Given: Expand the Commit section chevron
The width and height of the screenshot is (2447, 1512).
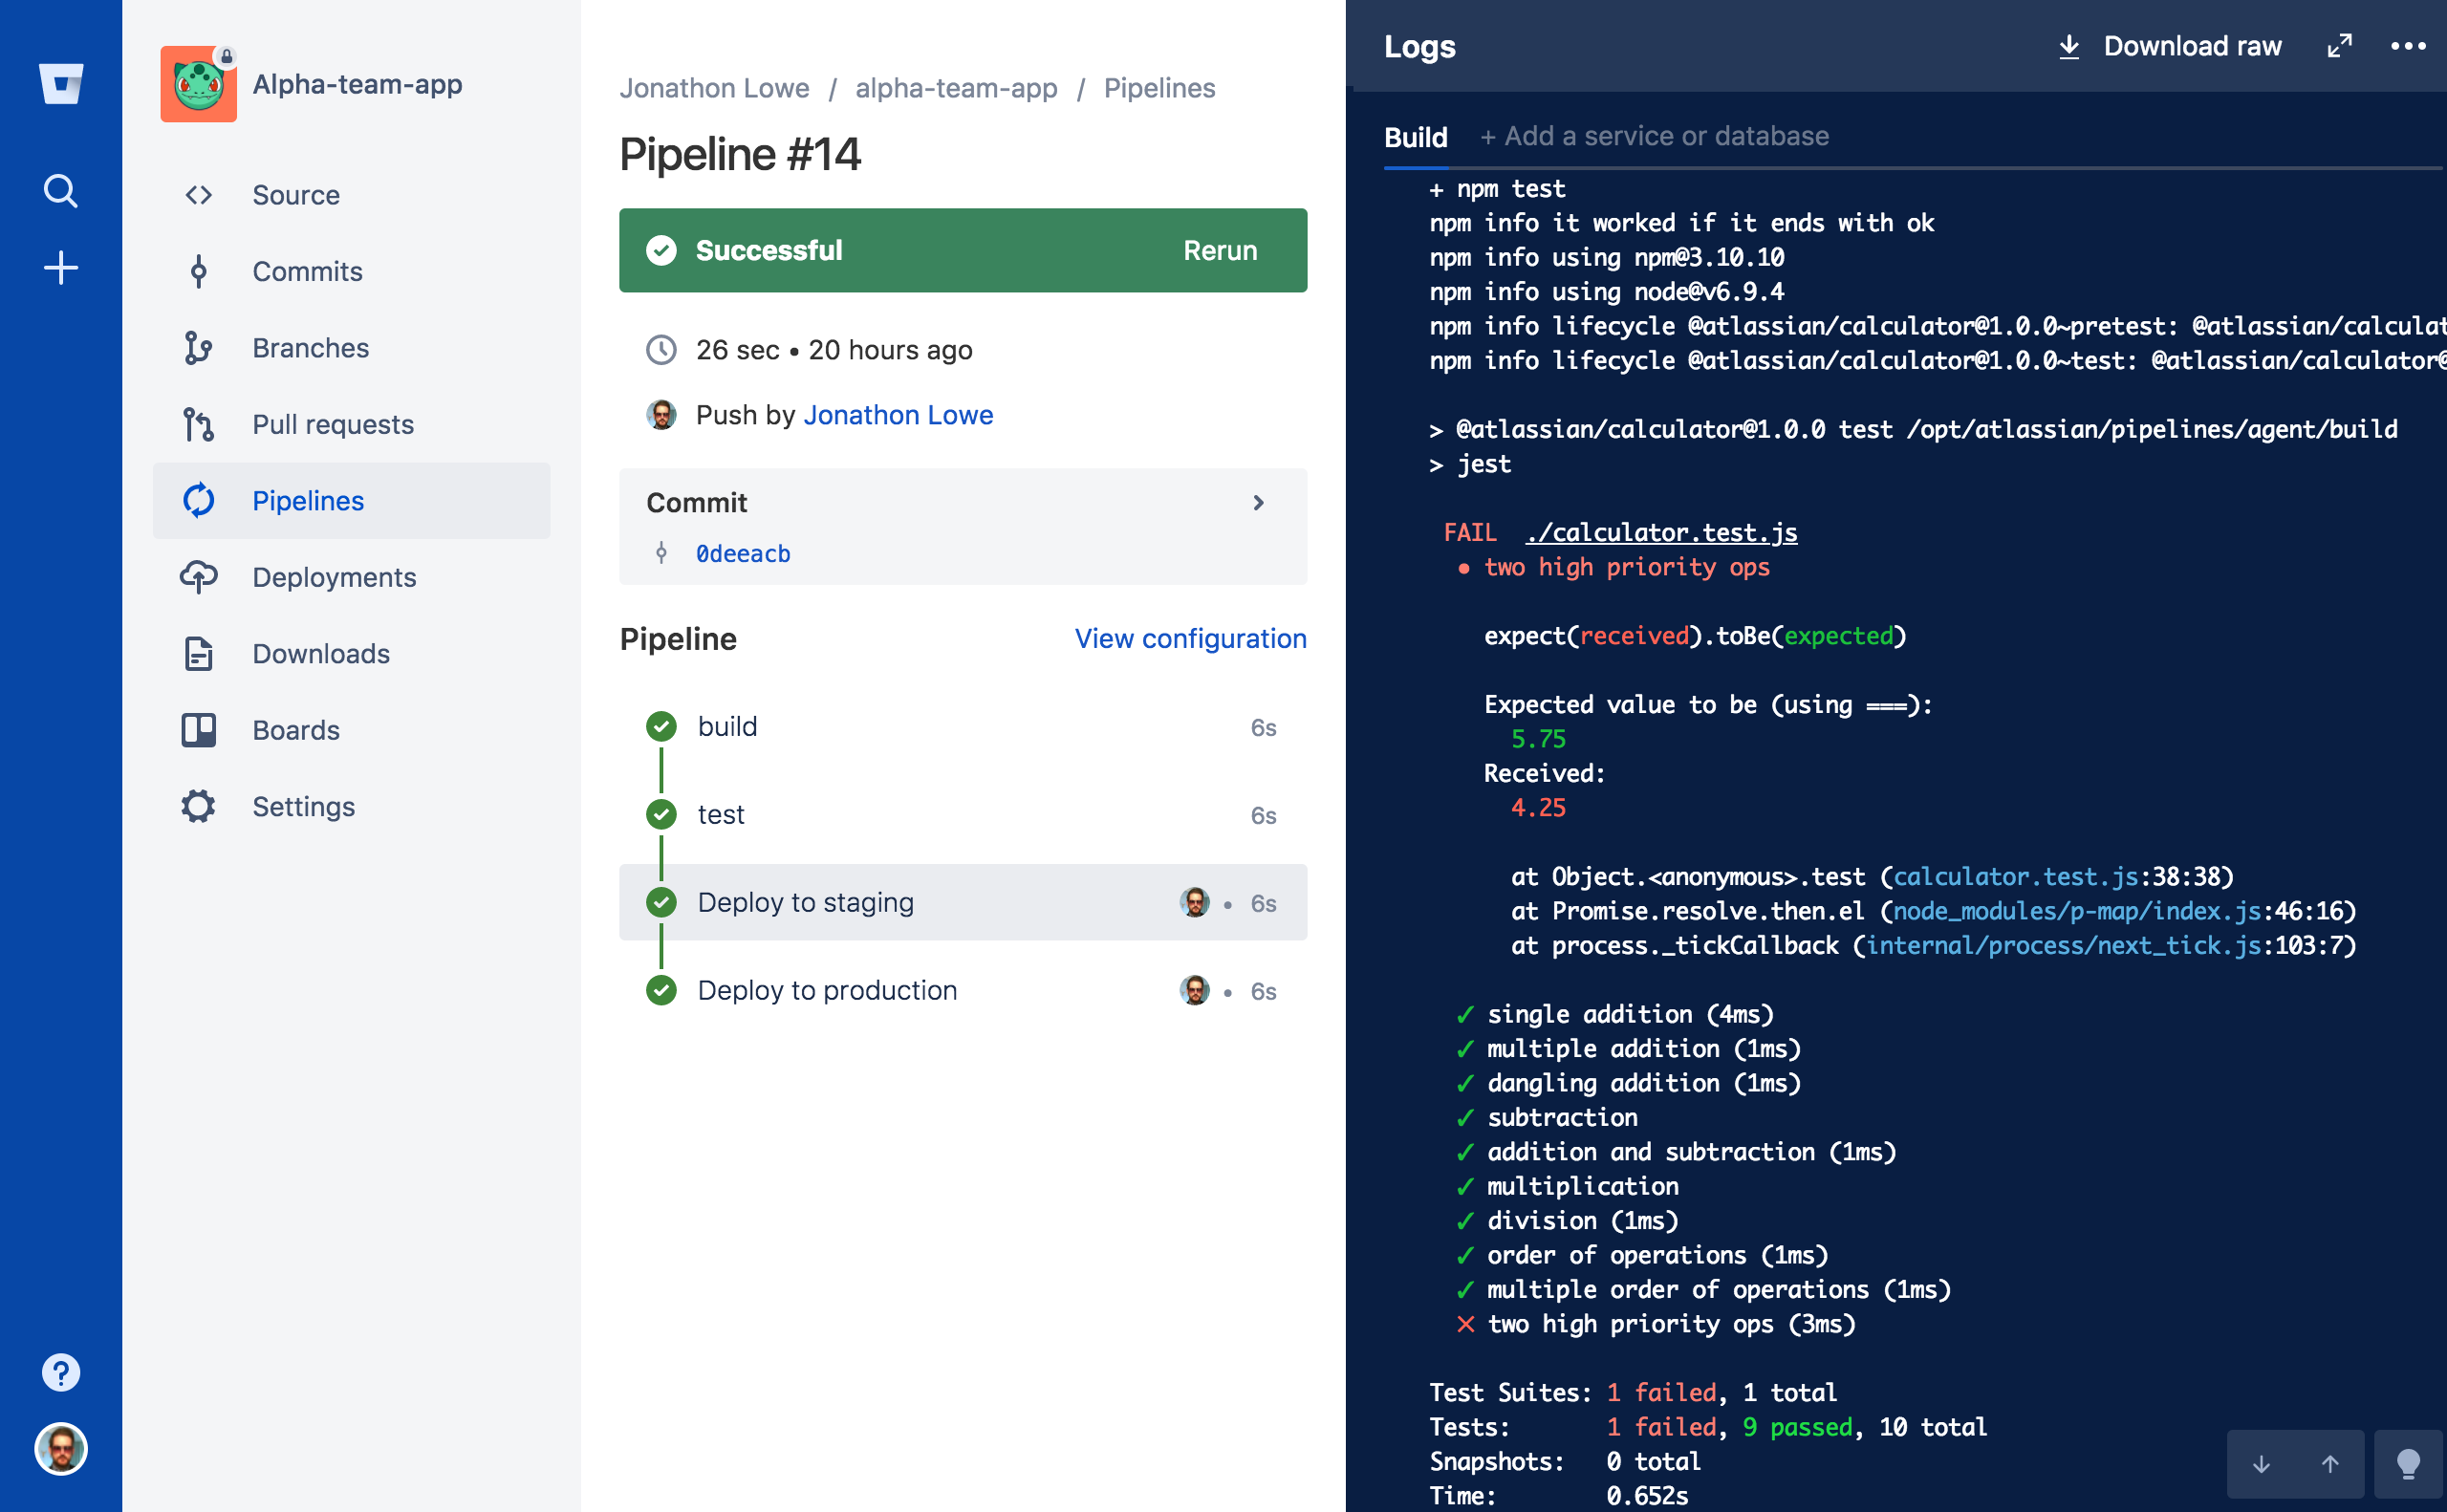Looking at the screenshot, I should pyautogui.click(x=1260, y=504).
